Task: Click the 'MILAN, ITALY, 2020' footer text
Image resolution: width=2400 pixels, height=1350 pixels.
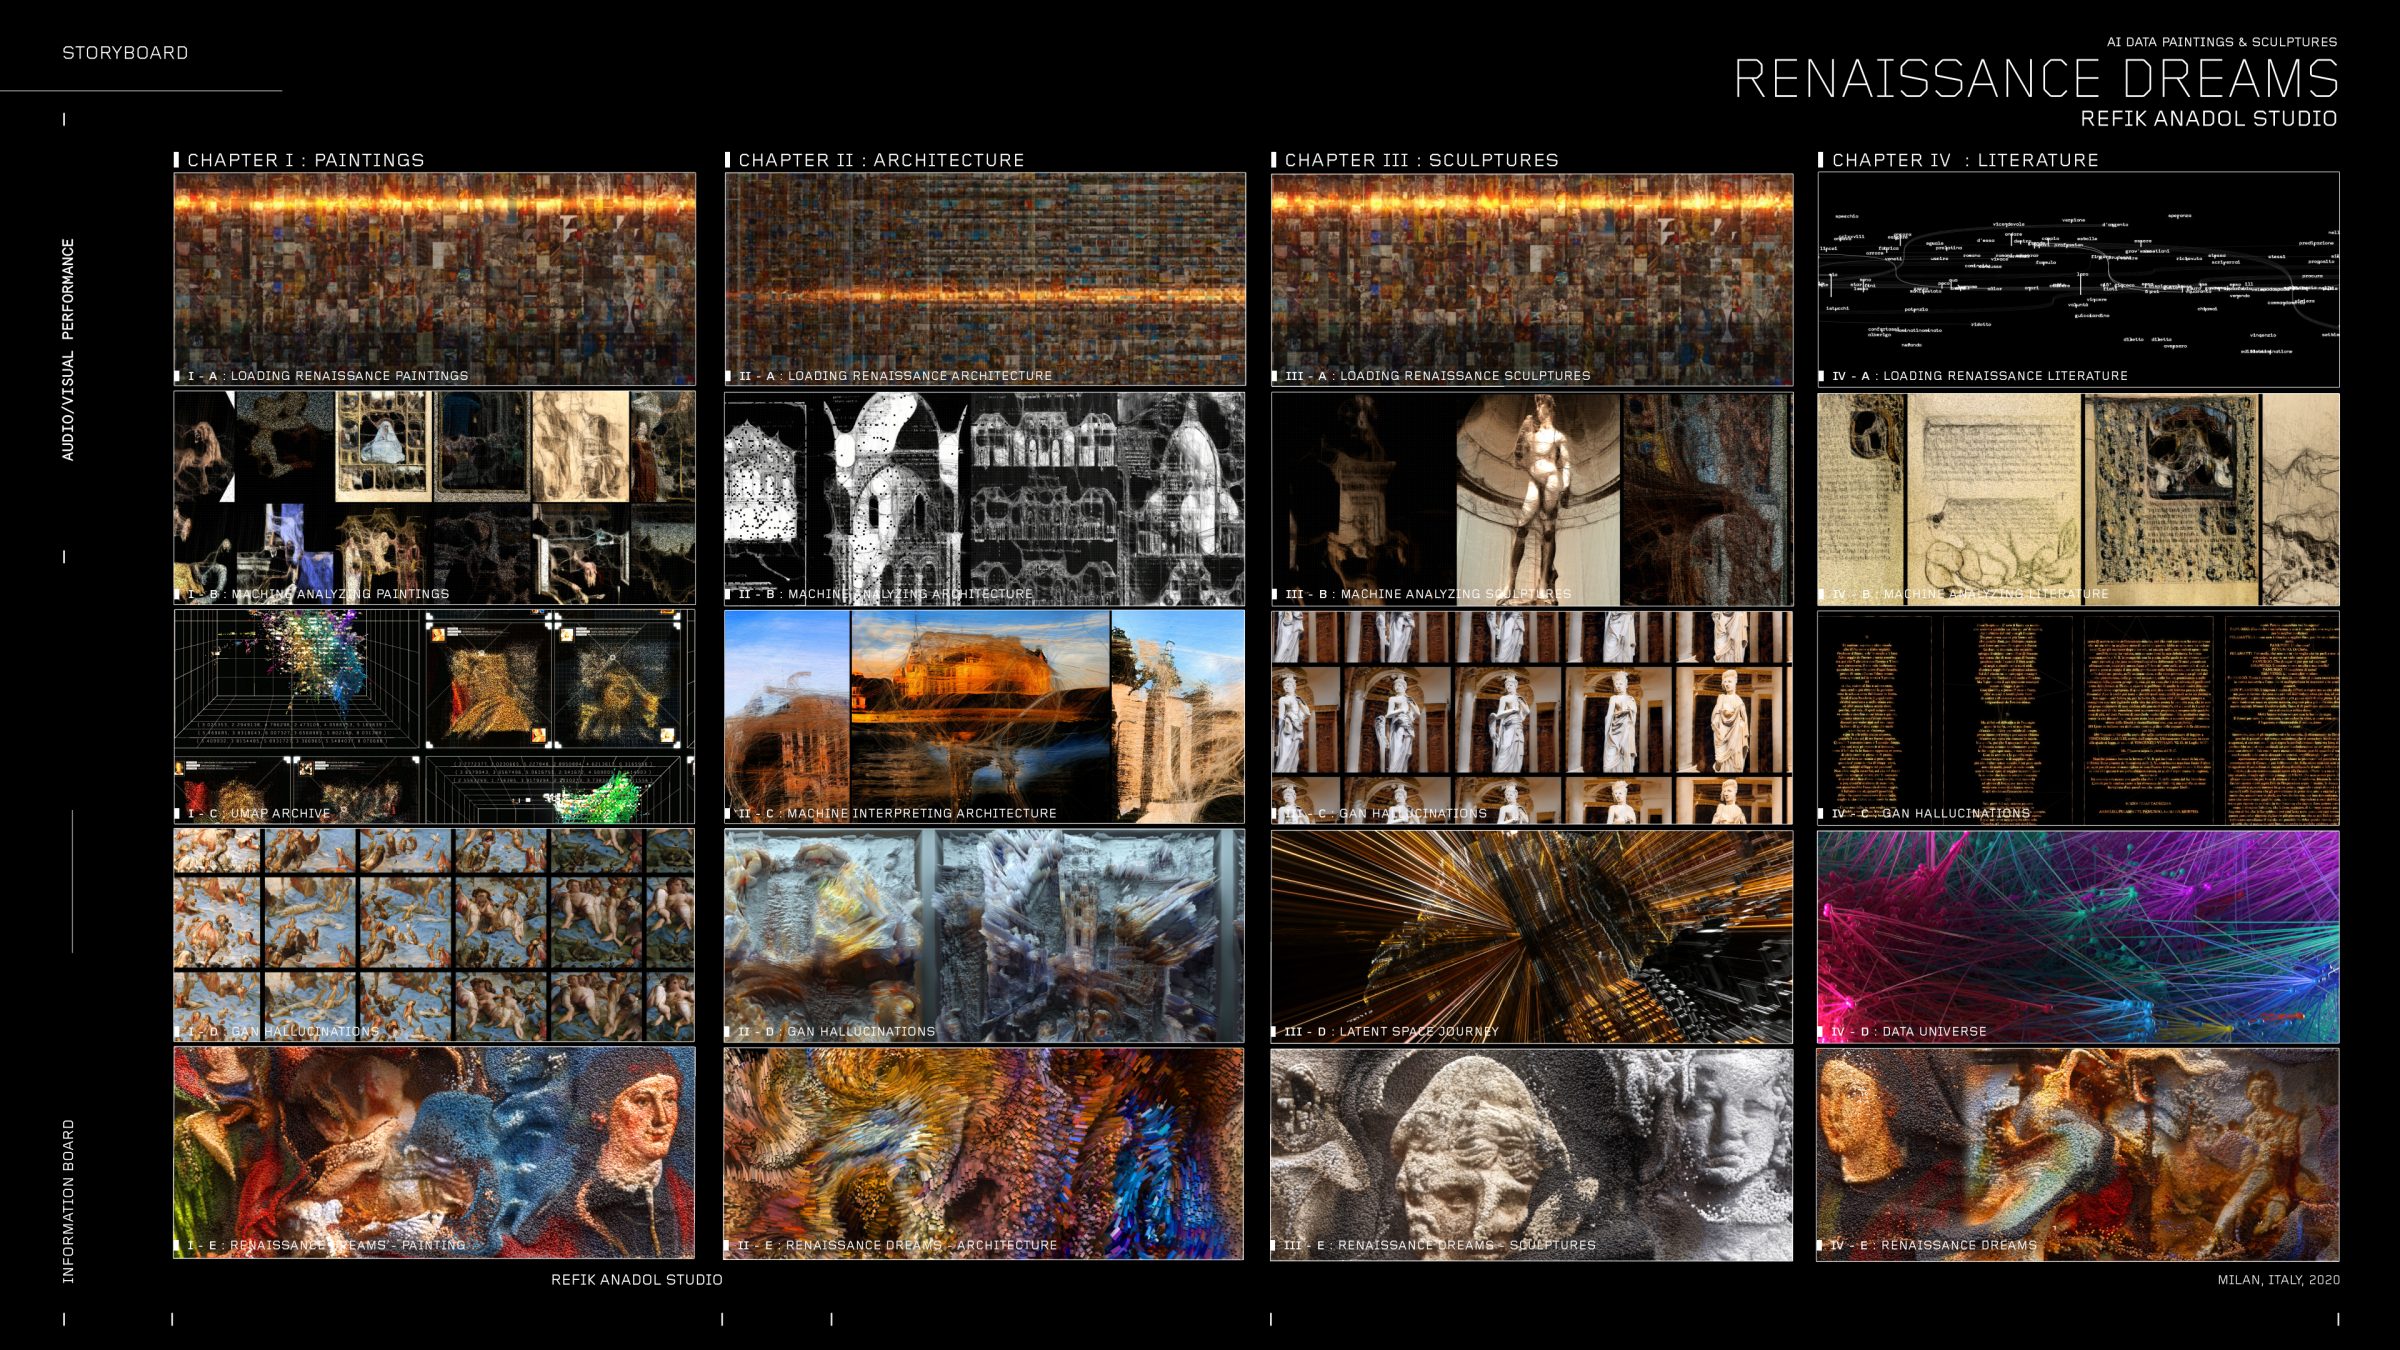Action: 2278,1280
